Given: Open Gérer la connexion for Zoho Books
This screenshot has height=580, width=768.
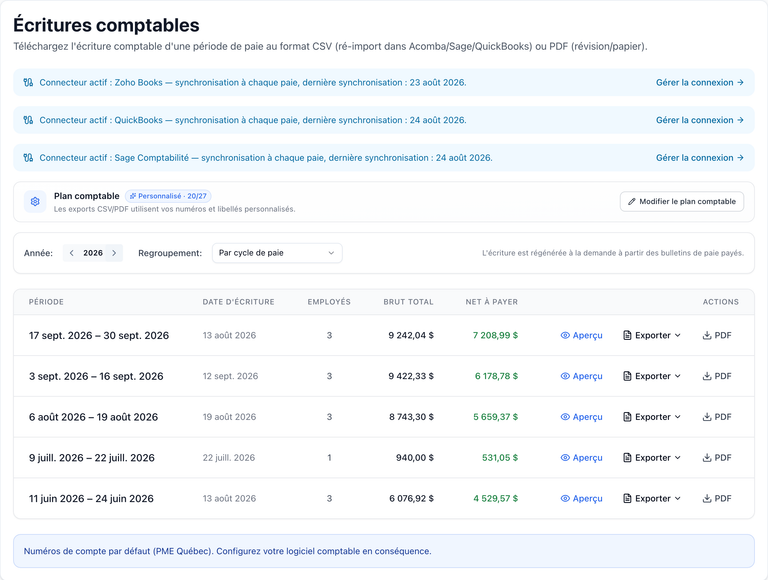Looking at the screenshot, I should pos(700,82).
